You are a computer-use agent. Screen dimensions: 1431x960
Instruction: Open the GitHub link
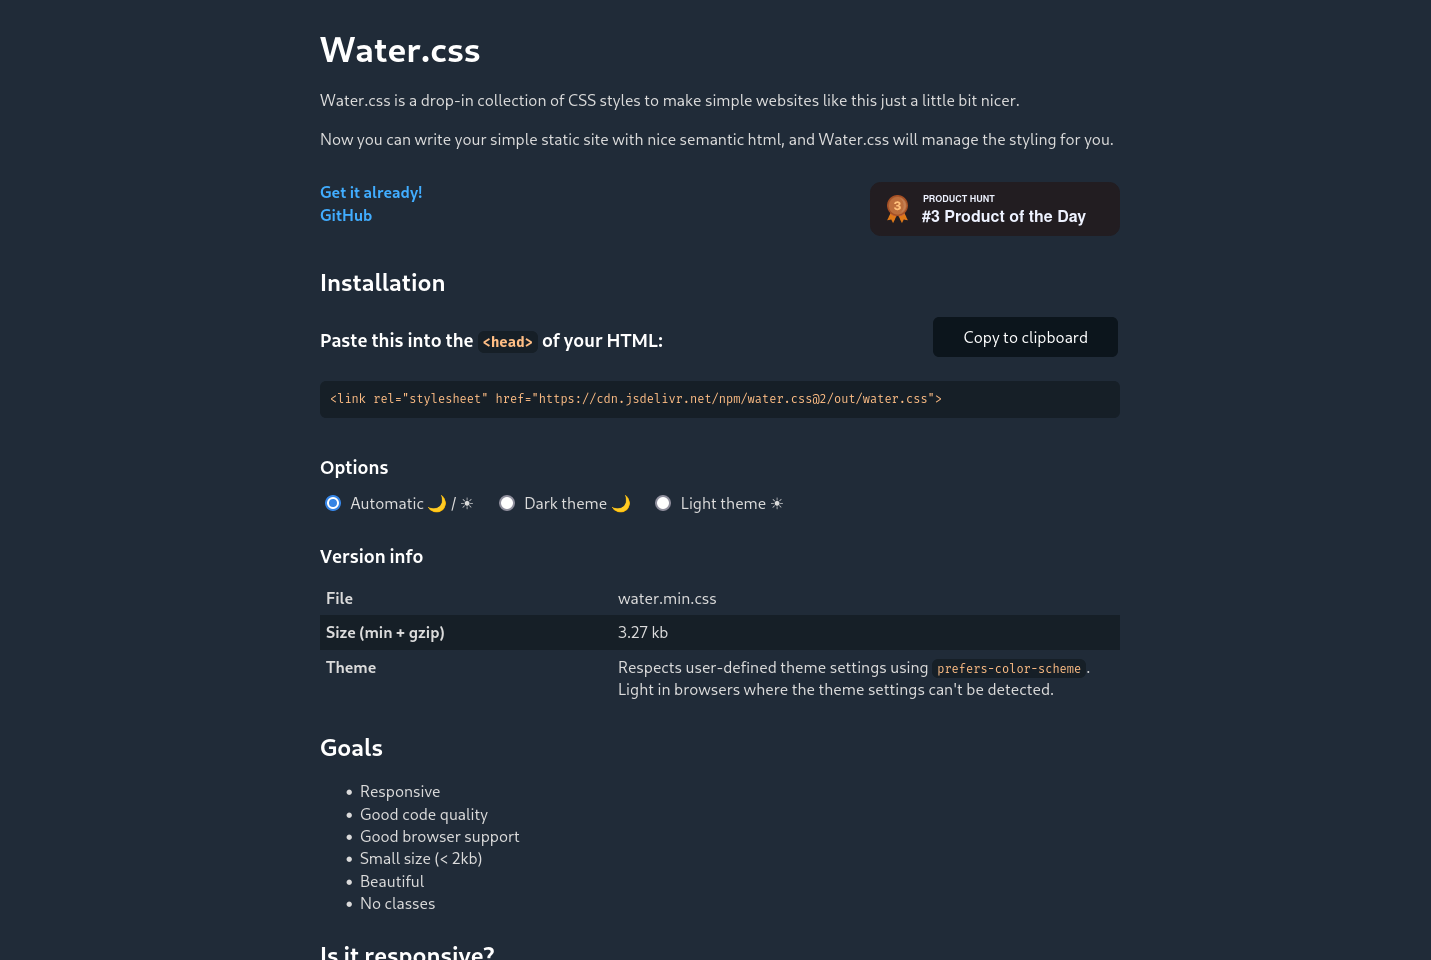pos(346,215)
